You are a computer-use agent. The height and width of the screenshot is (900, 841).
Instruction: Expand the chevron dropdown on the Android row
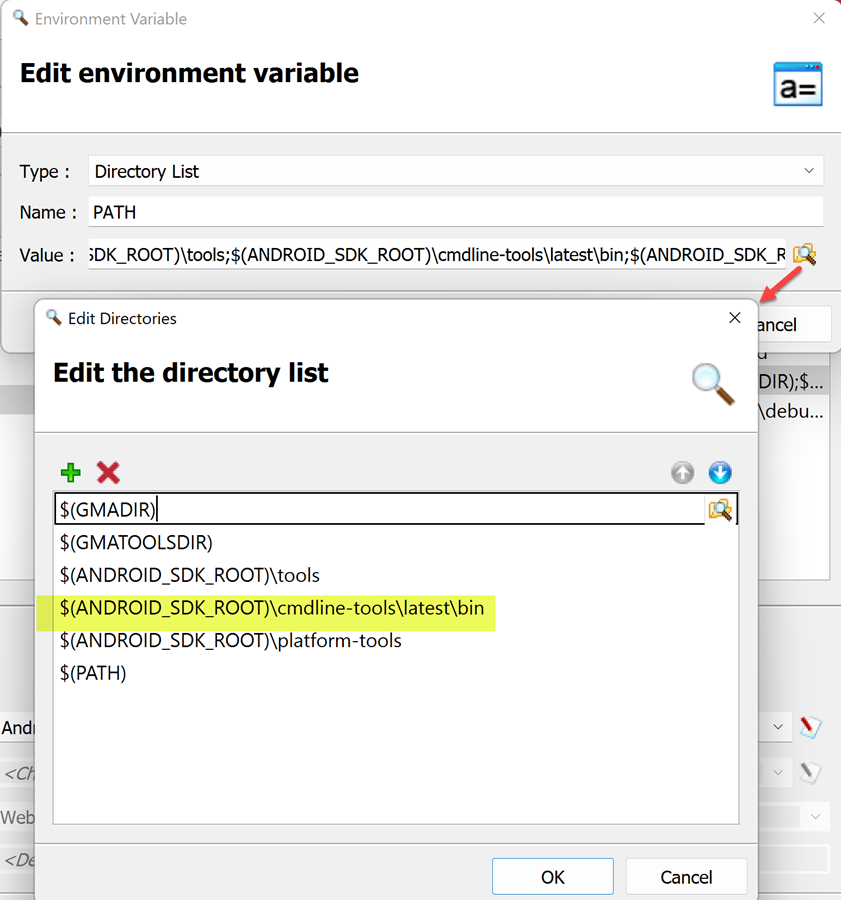pos(779,727)
